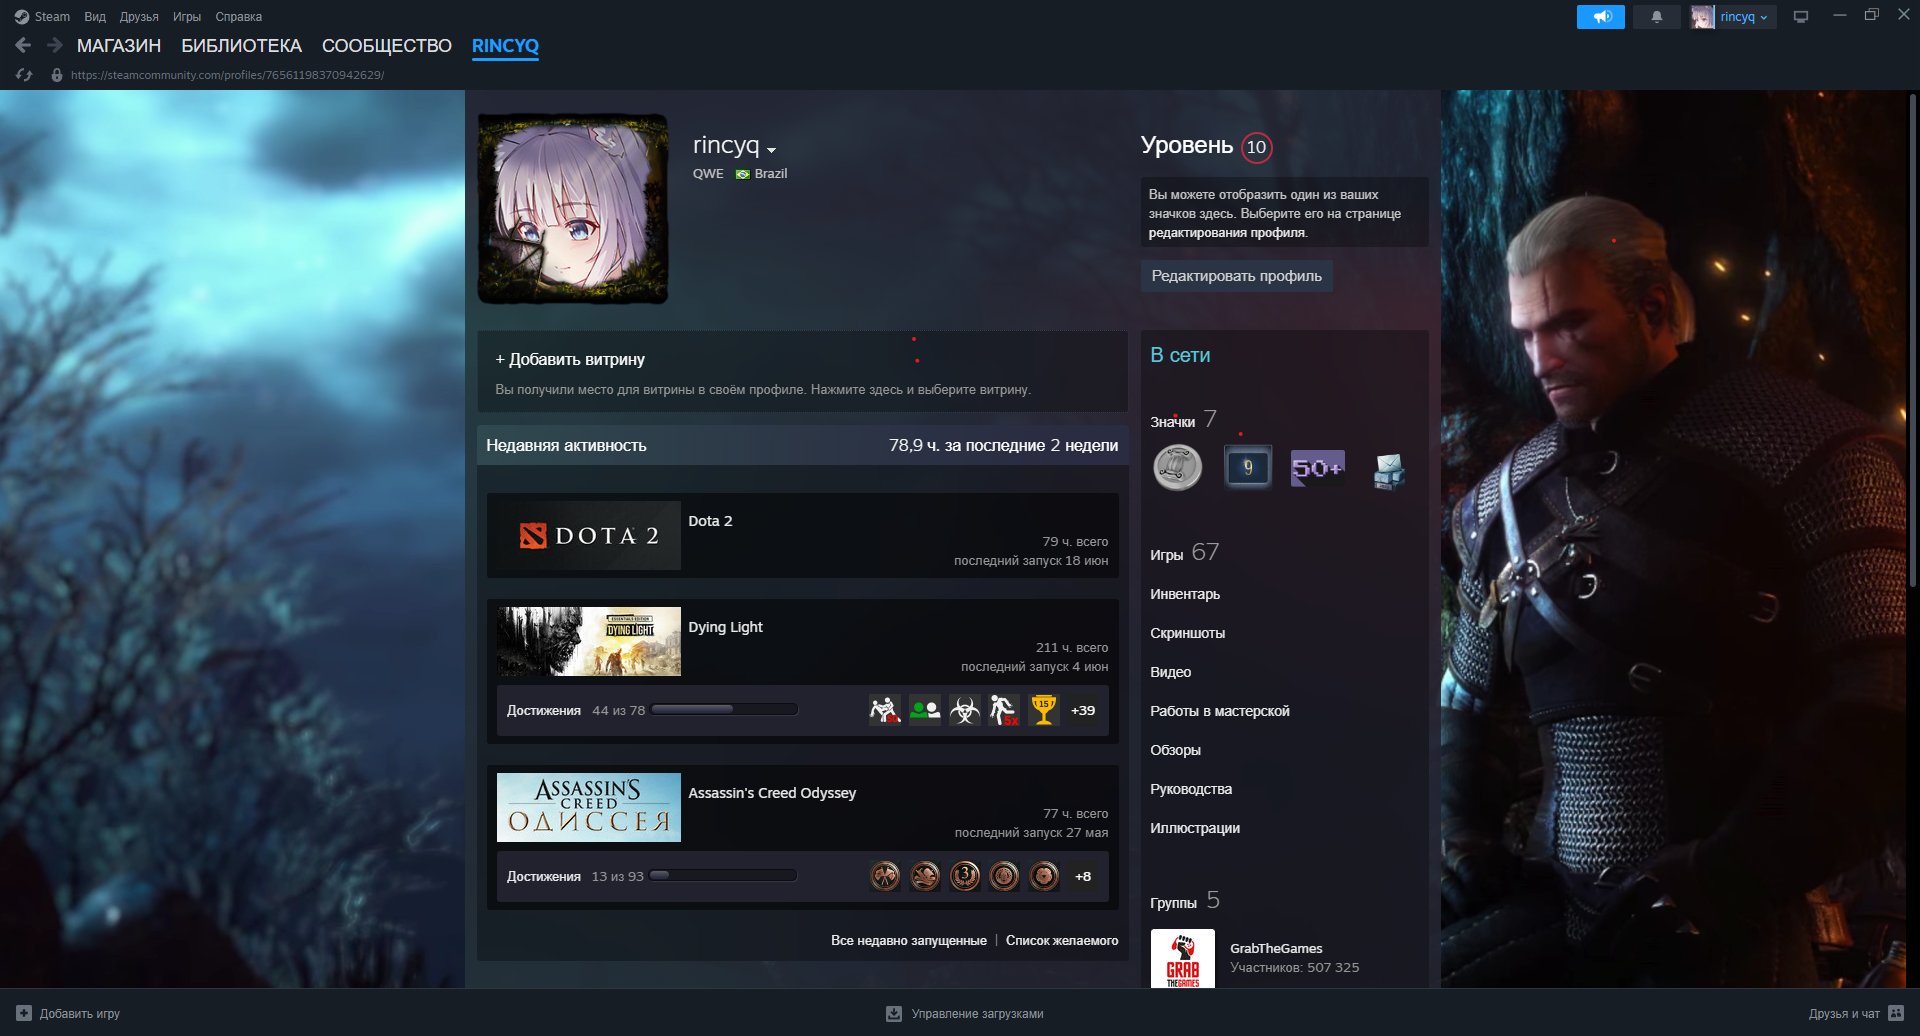Open the Инвентарь link
Image resolution: width=1920 pixels, height=1036 pixels.
pyautogui.click(x=1185, y=594)
